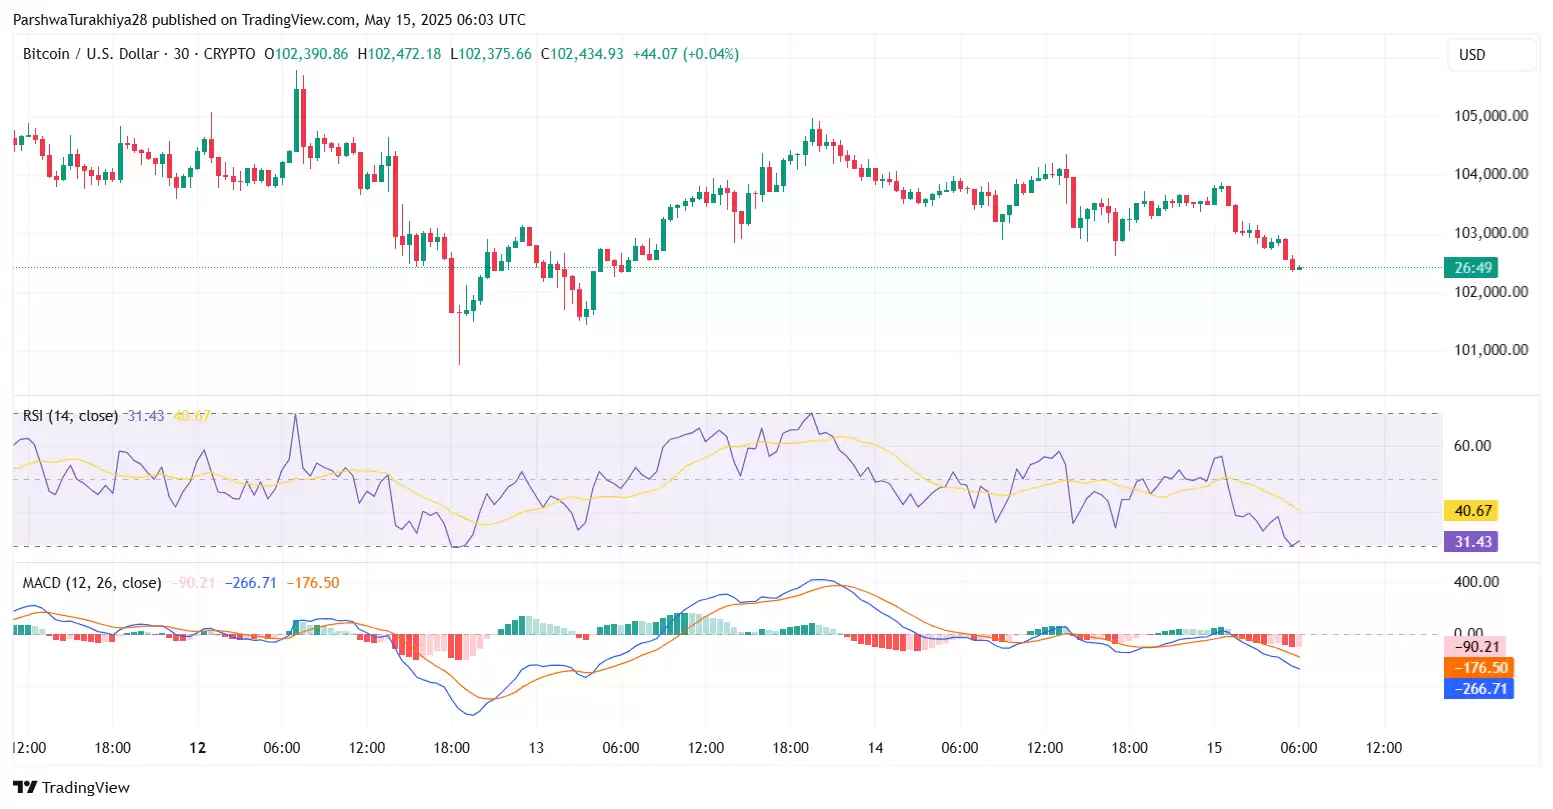The width and height of the screenshot is (1553, 809).
Task: Click the blue -266.71 MACD value badge
Action: point(1478,689)
